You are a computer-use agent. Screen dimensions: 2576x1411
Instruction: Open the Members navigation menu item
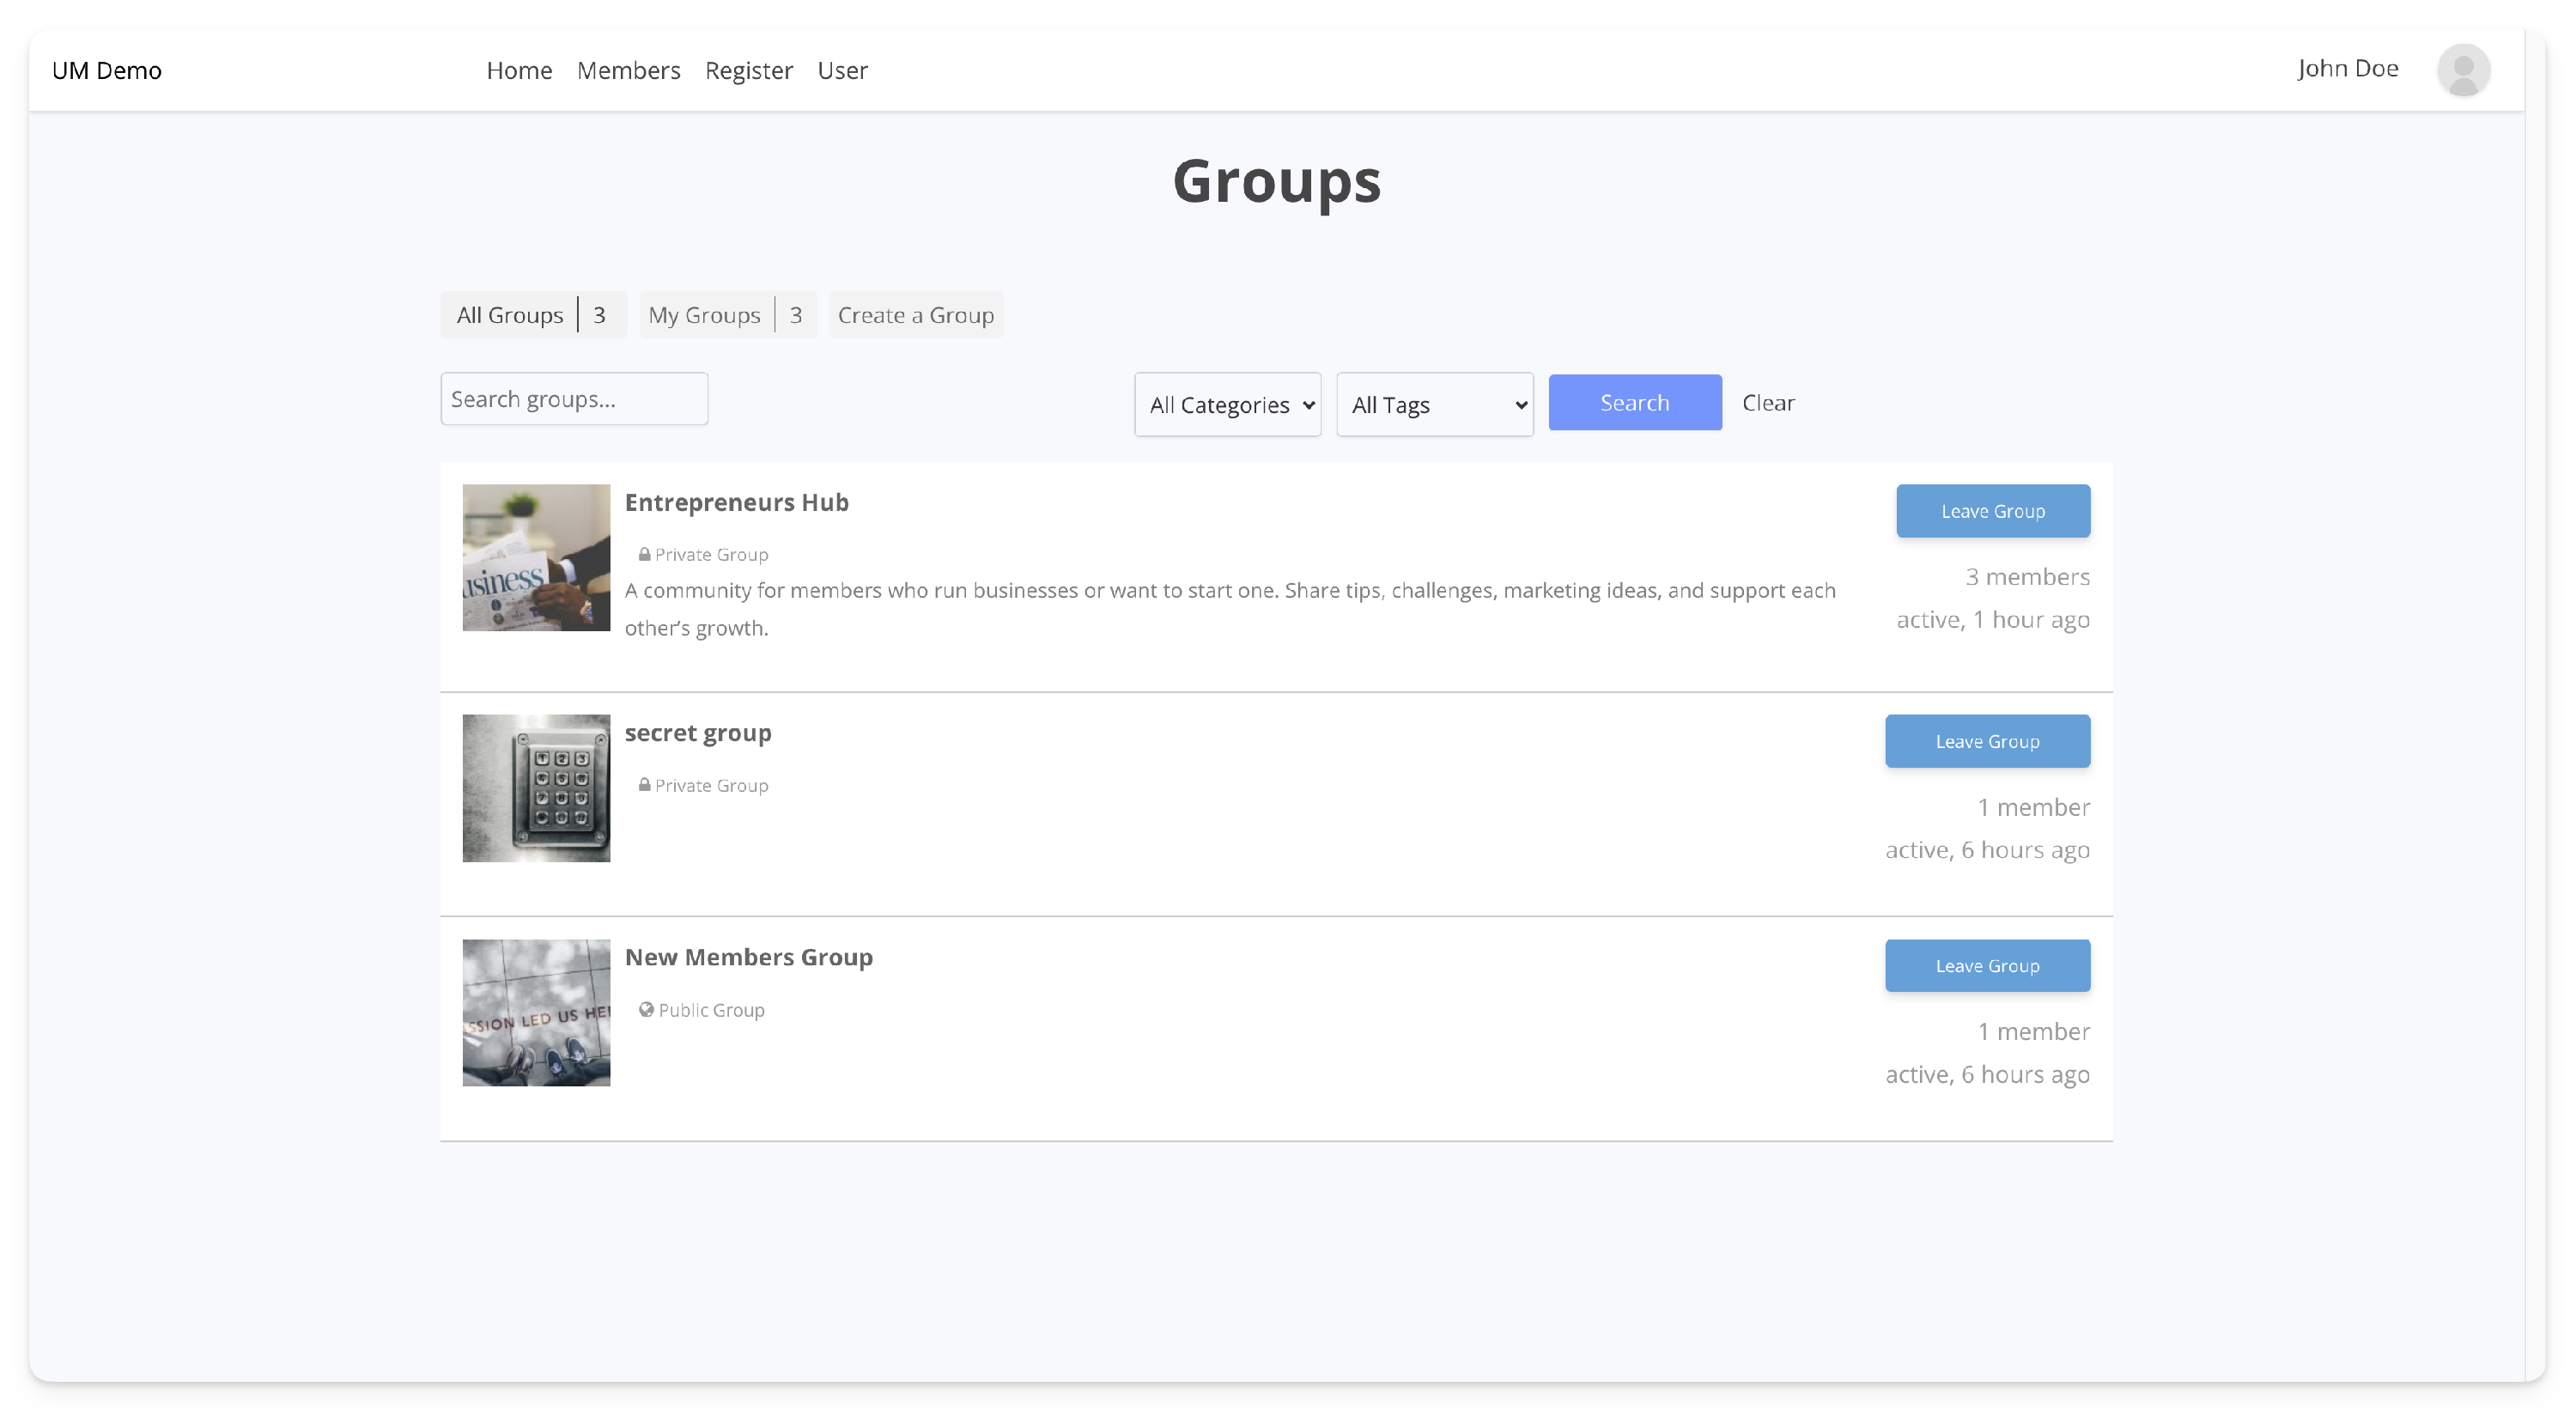[x=628, y=70]
